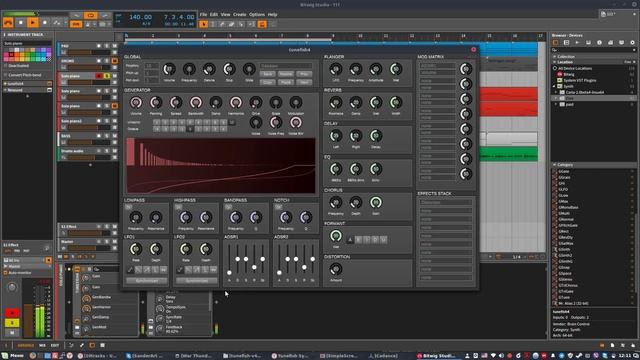
Task: Toggle the Lowpass filter On button
Action: [129, 207]
